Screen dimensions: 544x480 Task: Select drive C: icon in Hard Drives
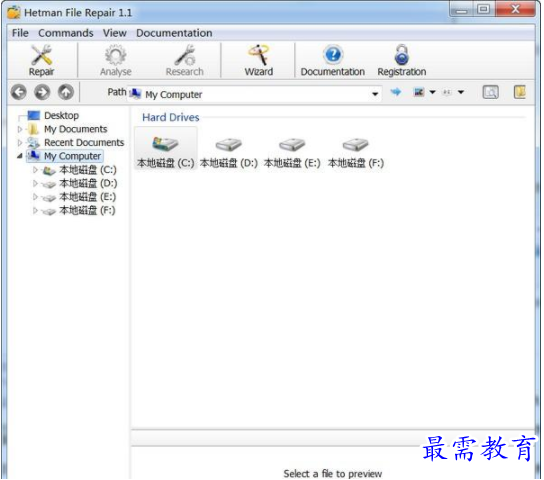[x=165, y=144]
